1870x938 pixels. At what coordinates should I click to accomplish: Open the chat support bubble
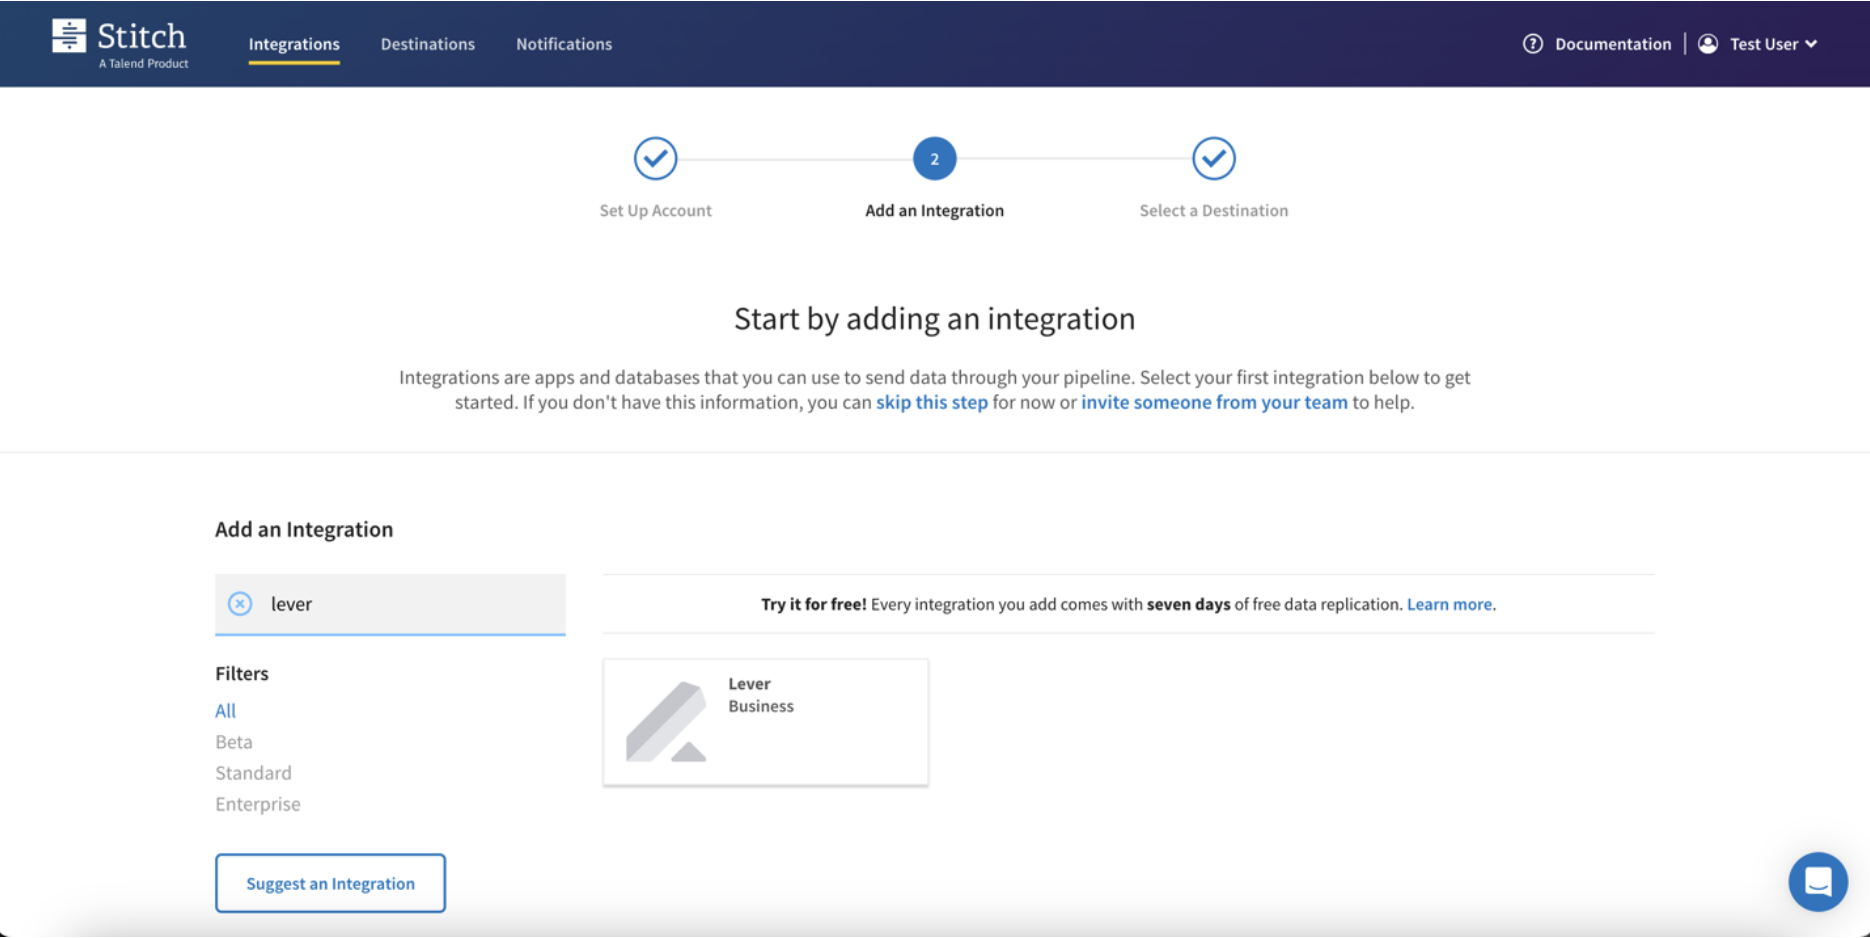pyautogui.click(x=1817, y=881)
